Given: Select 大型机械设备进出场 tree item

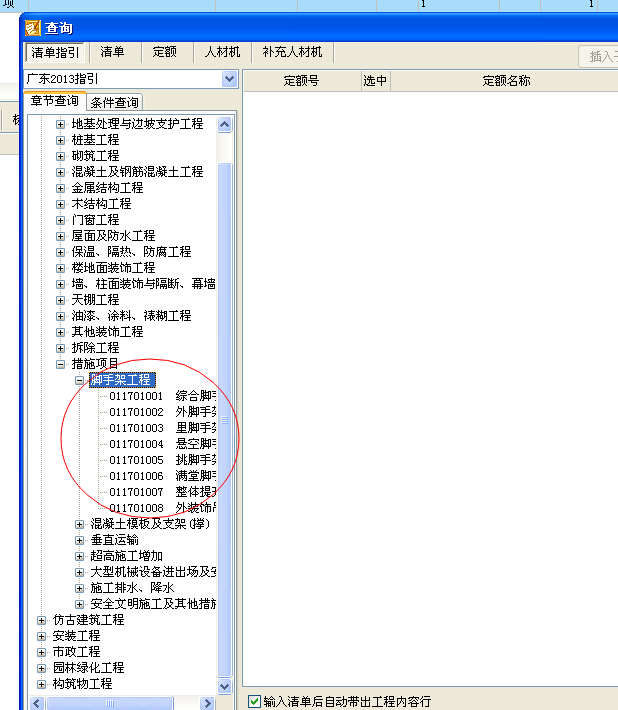Looking at the screenshot, I should [153, 572].
